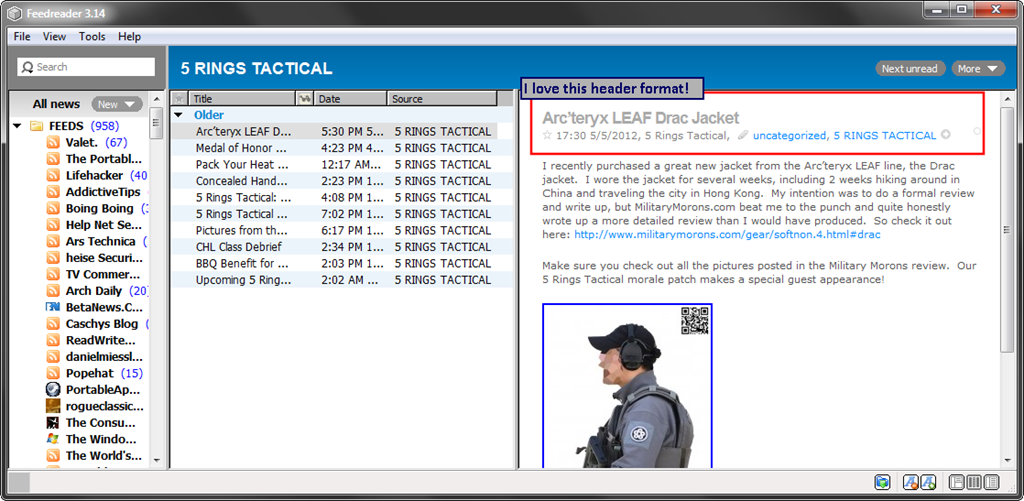Click the PortableApps feed globe icon

(x=54, y=389)
